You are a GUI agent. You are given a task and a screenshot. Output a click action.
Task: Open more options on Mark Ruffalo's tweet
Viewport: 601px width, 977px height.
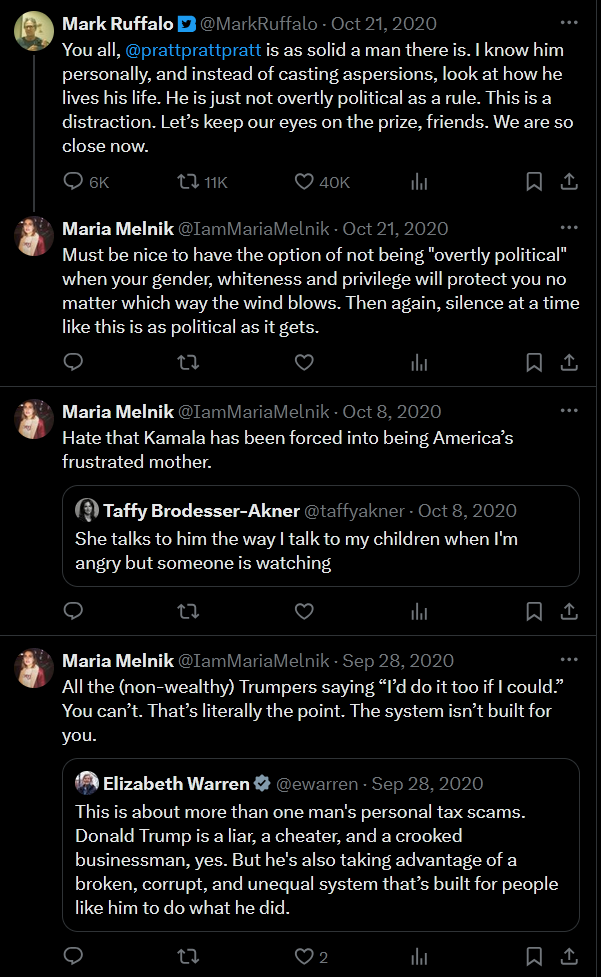(x=569, y=22)
